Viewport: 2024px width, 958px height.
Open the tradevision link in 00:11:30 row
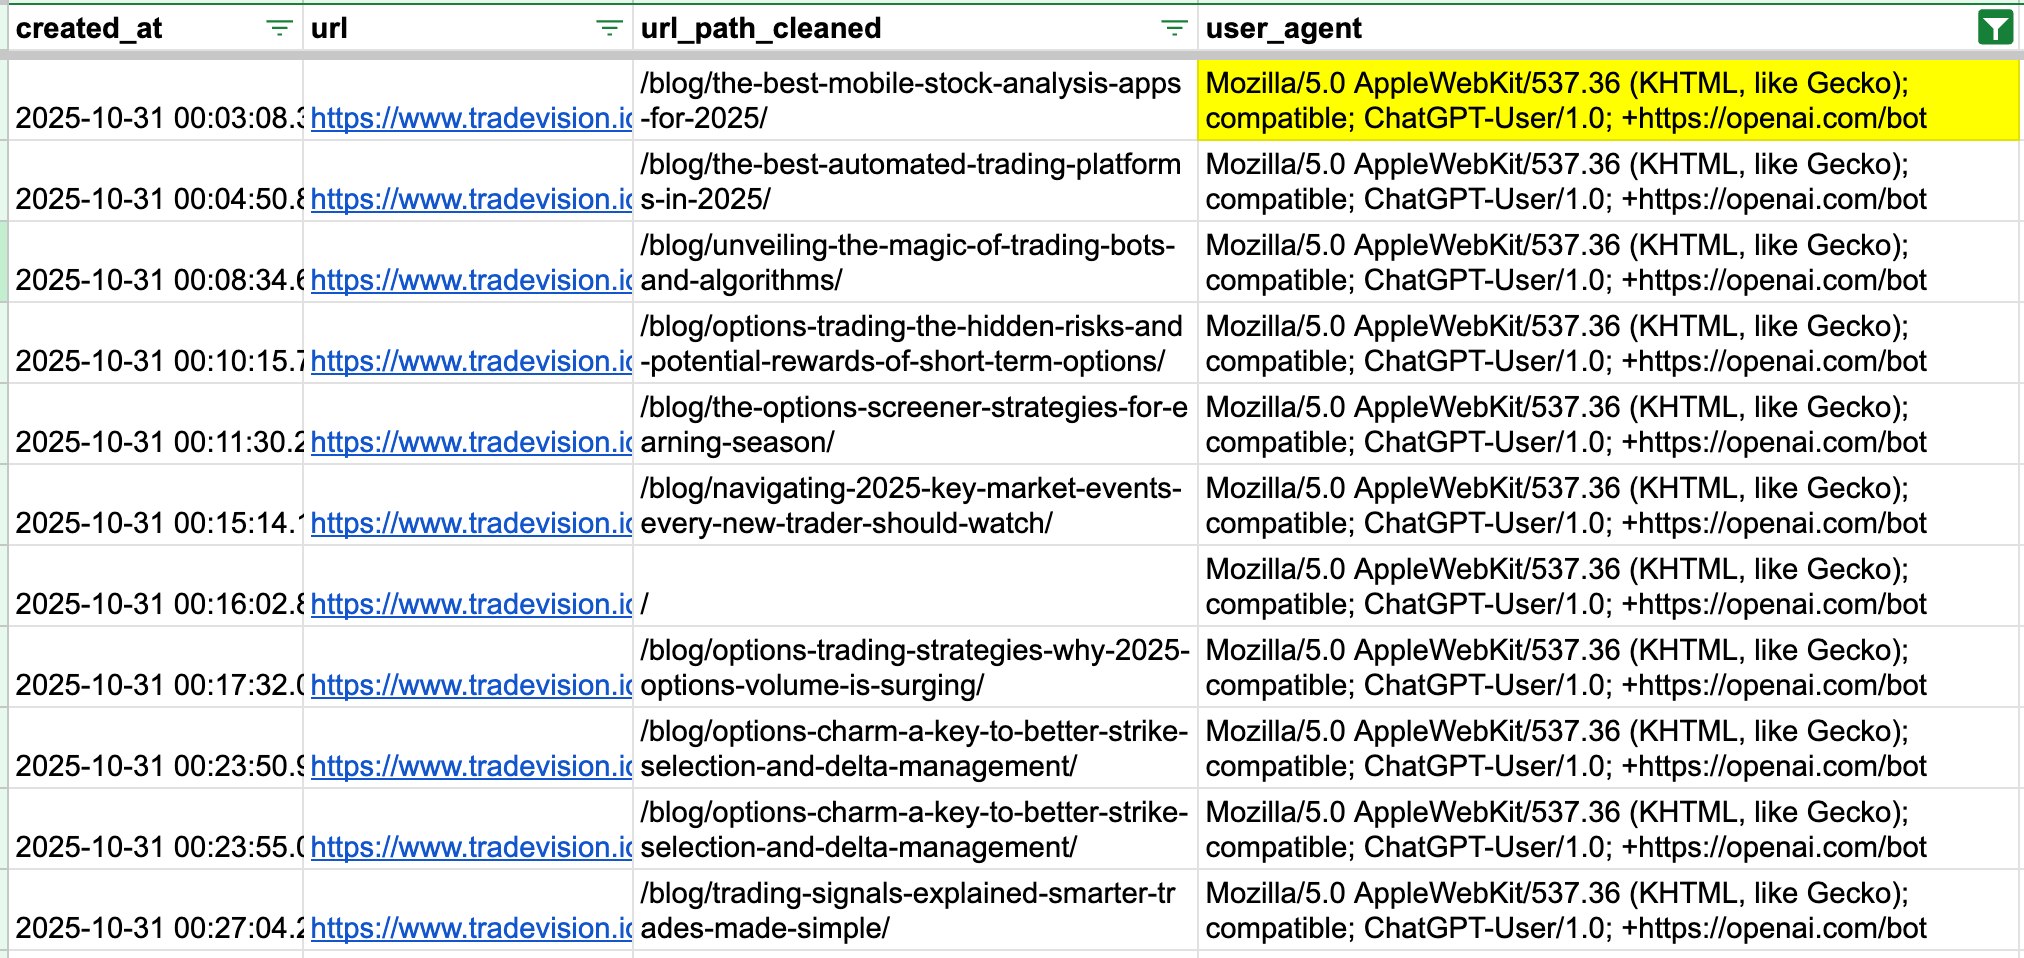point(471,442)
